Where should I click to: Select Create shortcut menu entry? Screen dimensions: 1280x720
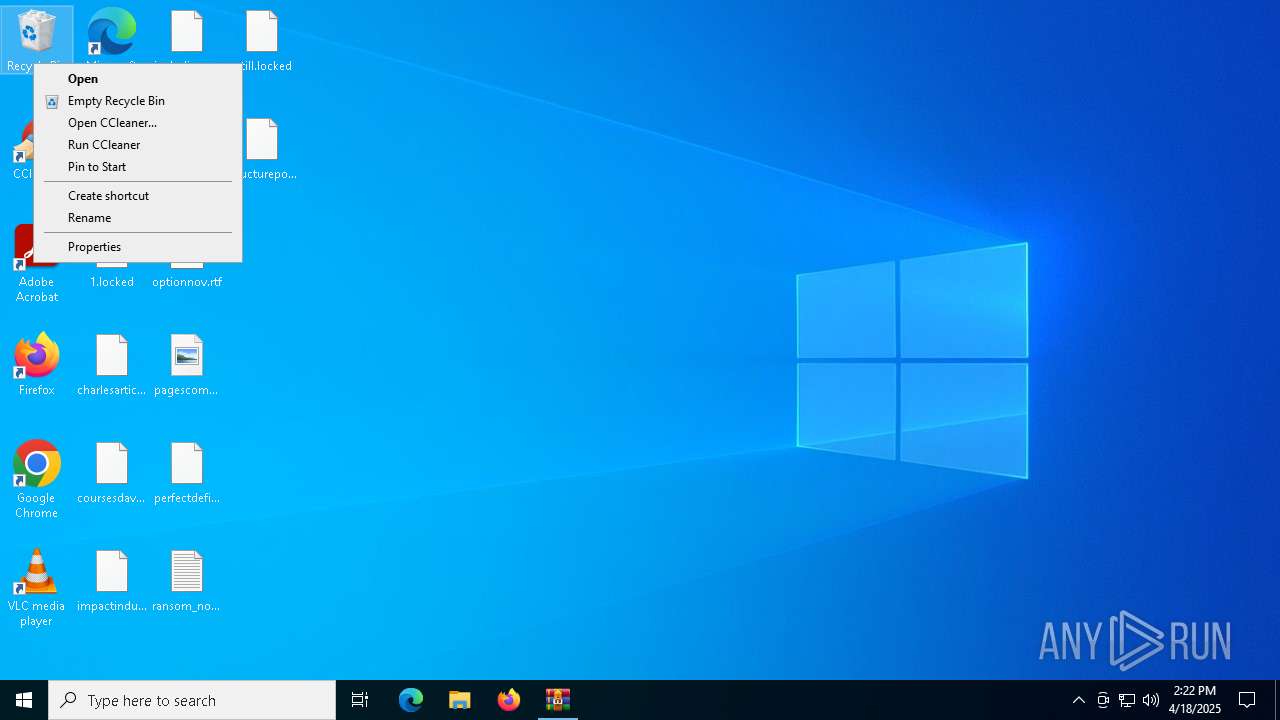[x=138, y=196]
